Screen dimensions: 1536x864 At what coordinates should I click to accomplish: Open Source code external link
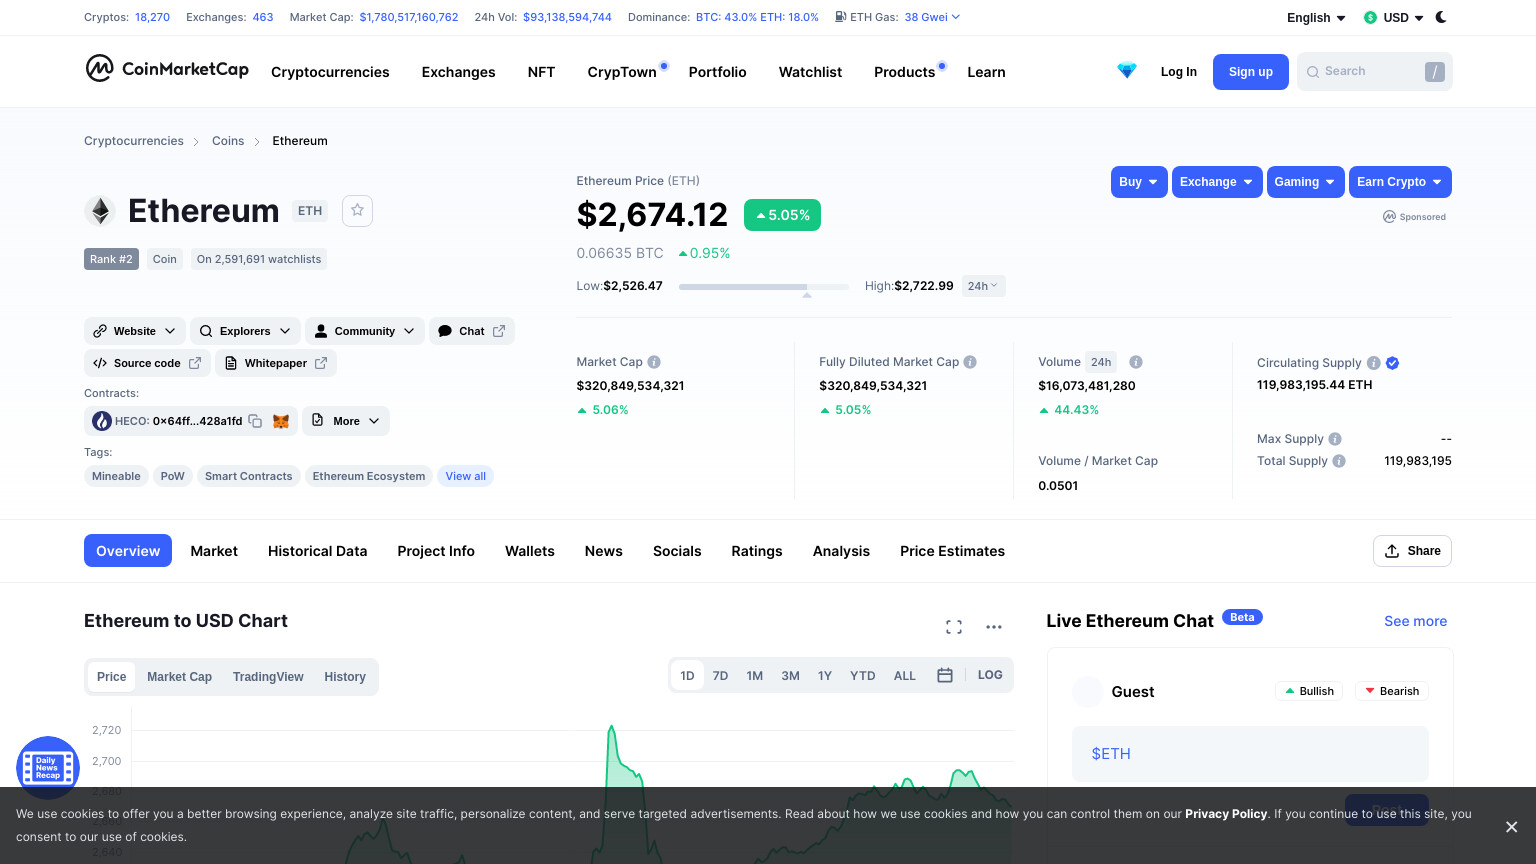(147, 363)
